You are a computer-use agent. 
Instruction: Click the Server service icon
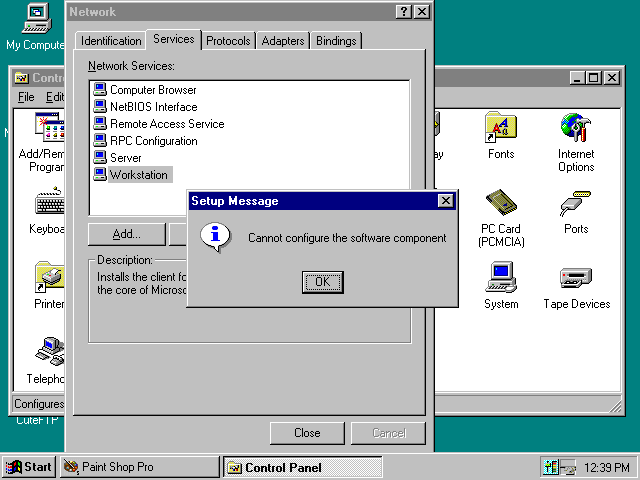coord(100,158)
